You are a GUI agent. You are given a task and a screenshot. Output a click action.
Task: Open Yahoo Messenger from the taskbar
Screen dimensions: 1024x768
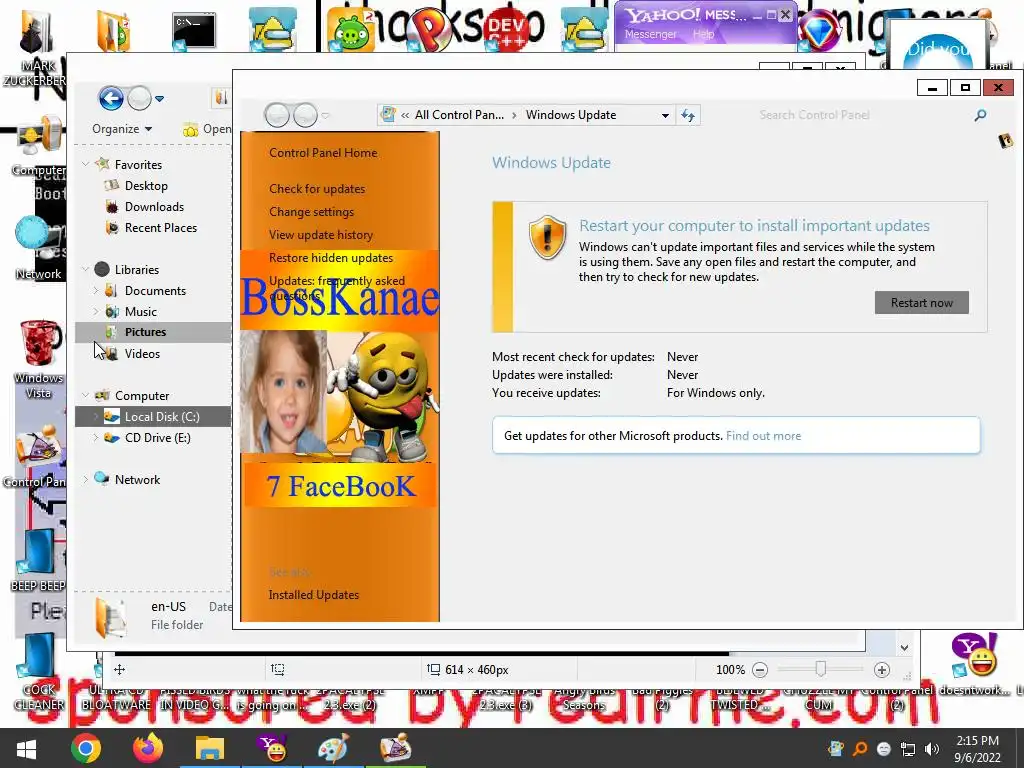tap(272, 748)
